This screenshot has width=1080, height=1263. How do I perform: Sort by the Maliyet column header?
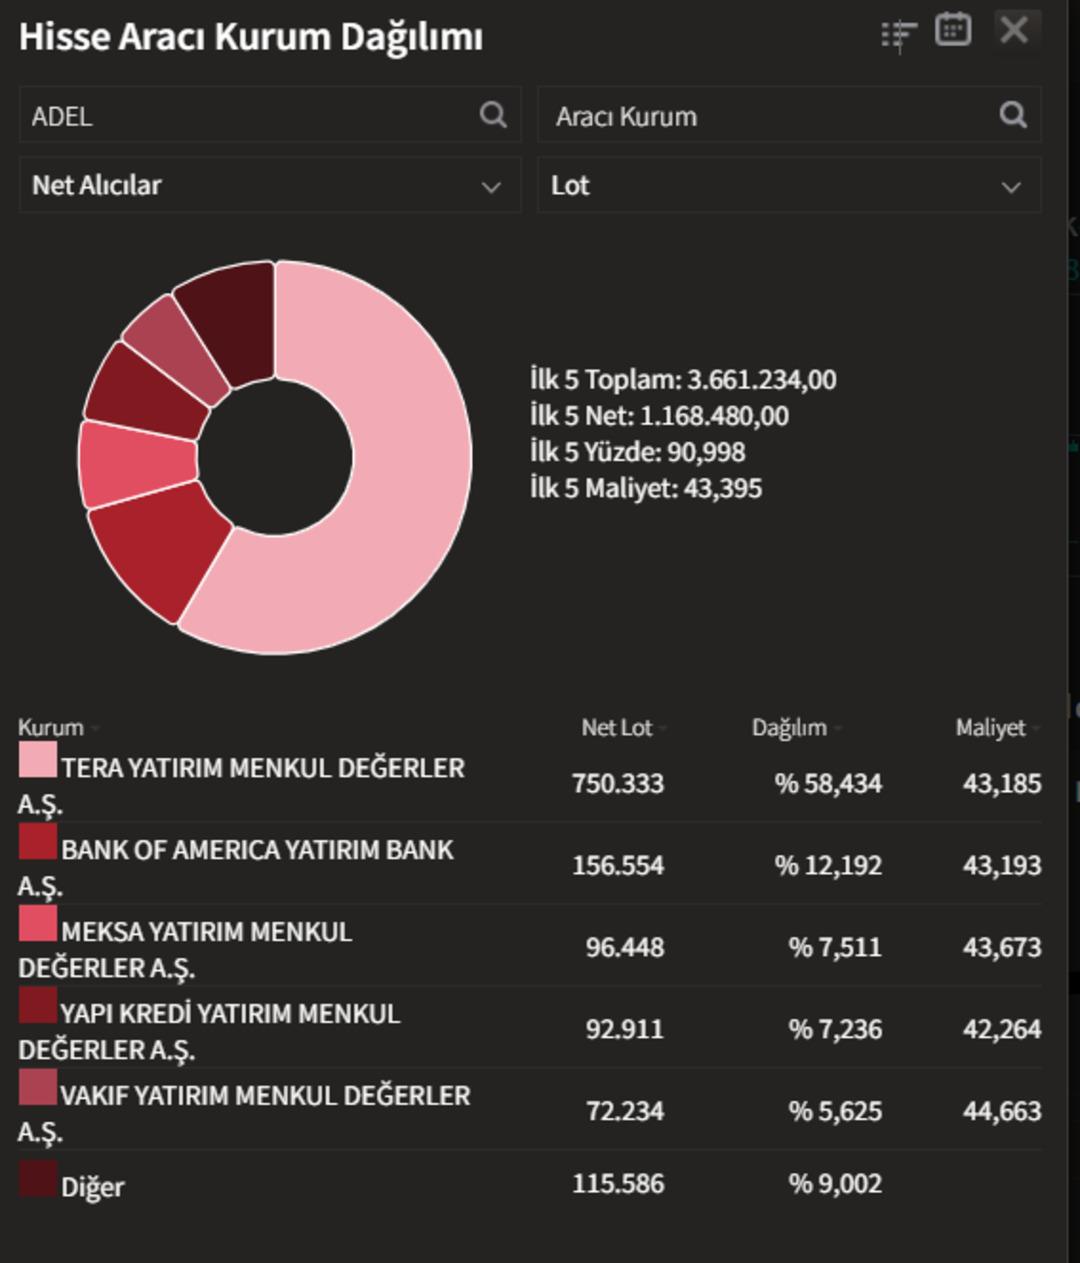coord(990,728)
